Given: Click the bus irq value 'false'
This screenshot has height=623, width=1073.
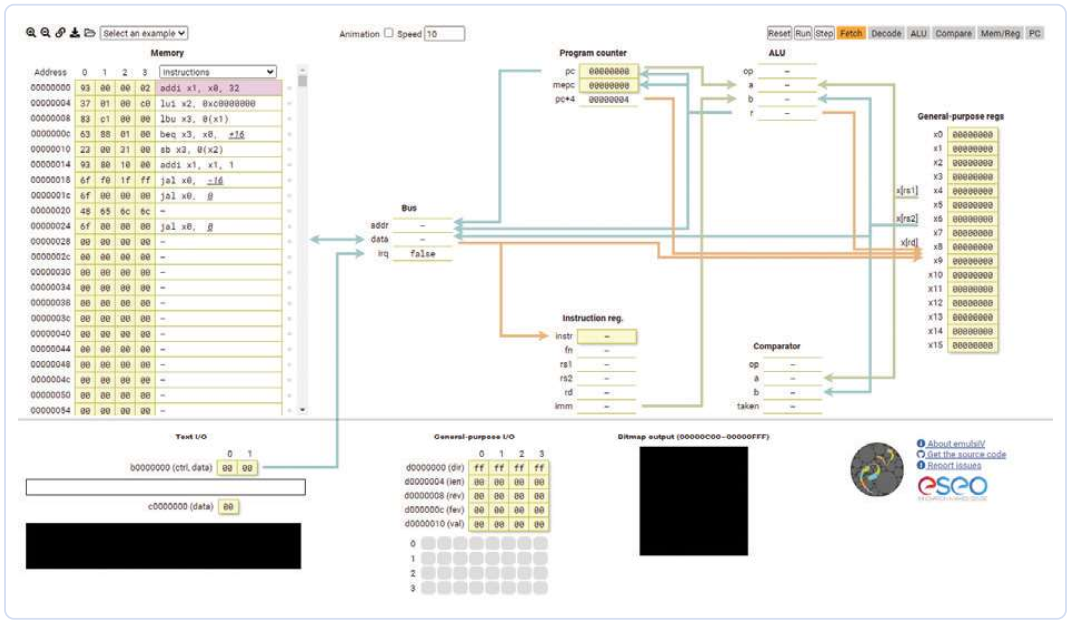Looking at the screenshot, I should 422,254.
